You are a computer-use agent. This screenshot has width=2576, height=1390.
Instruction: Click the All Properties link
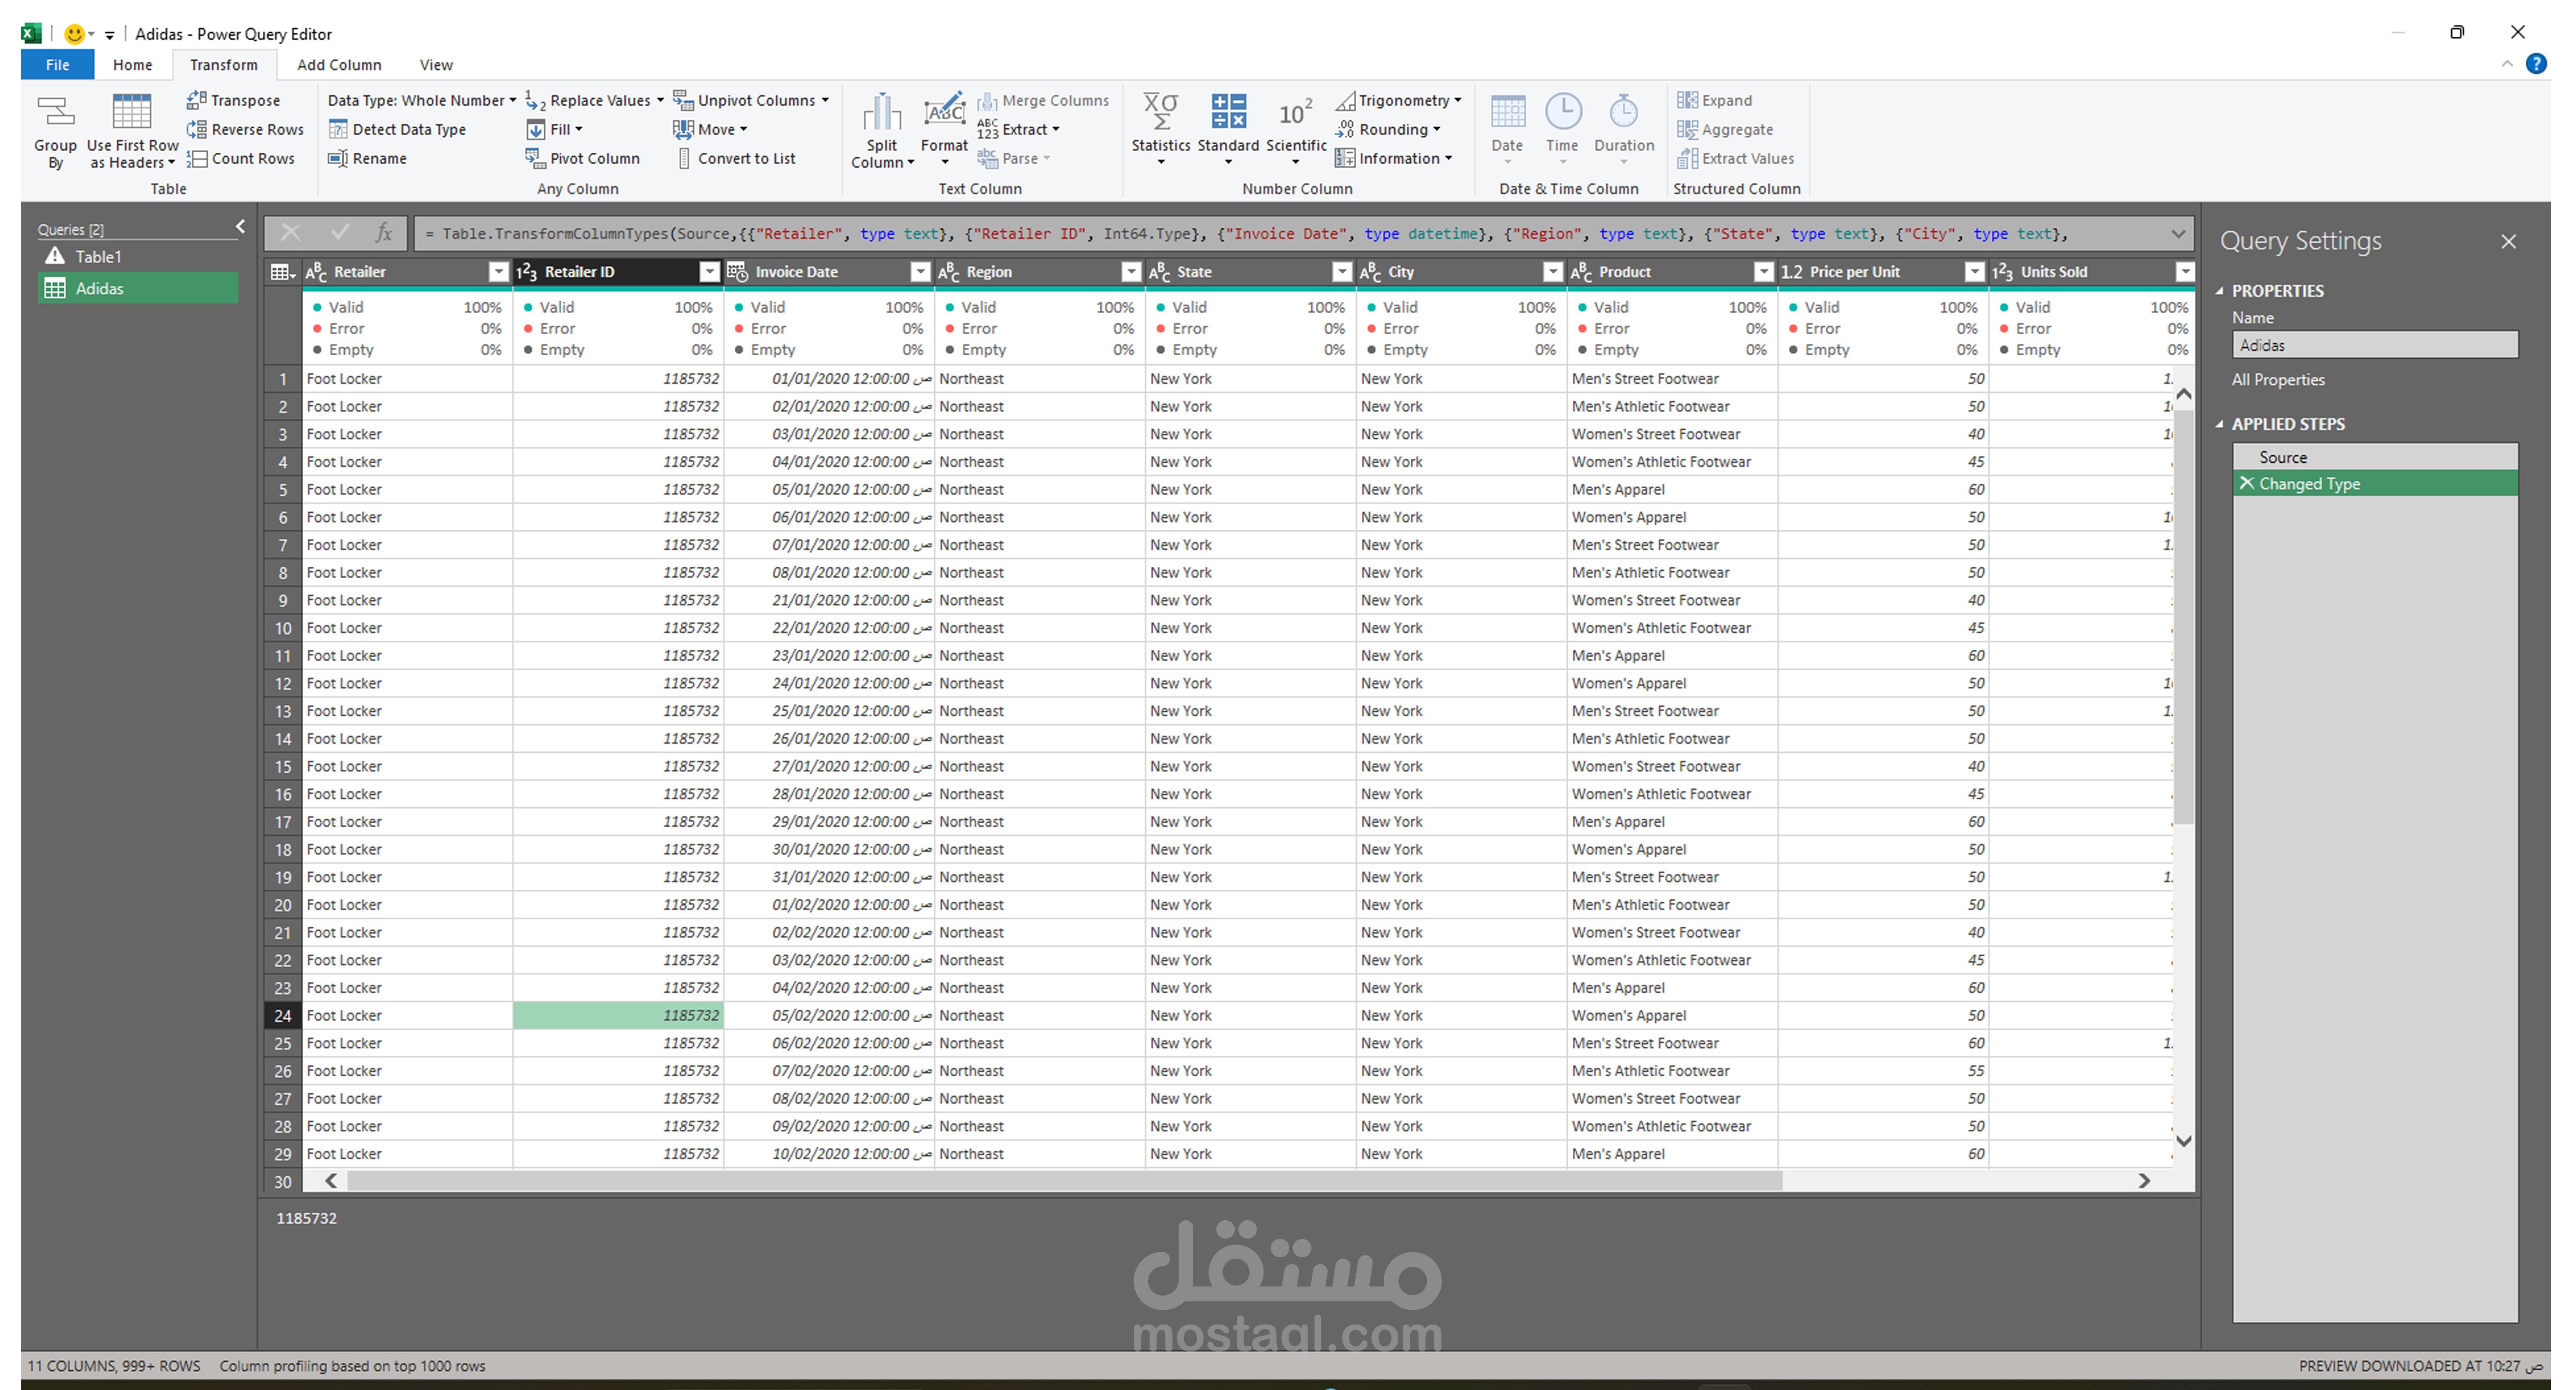2278,380
